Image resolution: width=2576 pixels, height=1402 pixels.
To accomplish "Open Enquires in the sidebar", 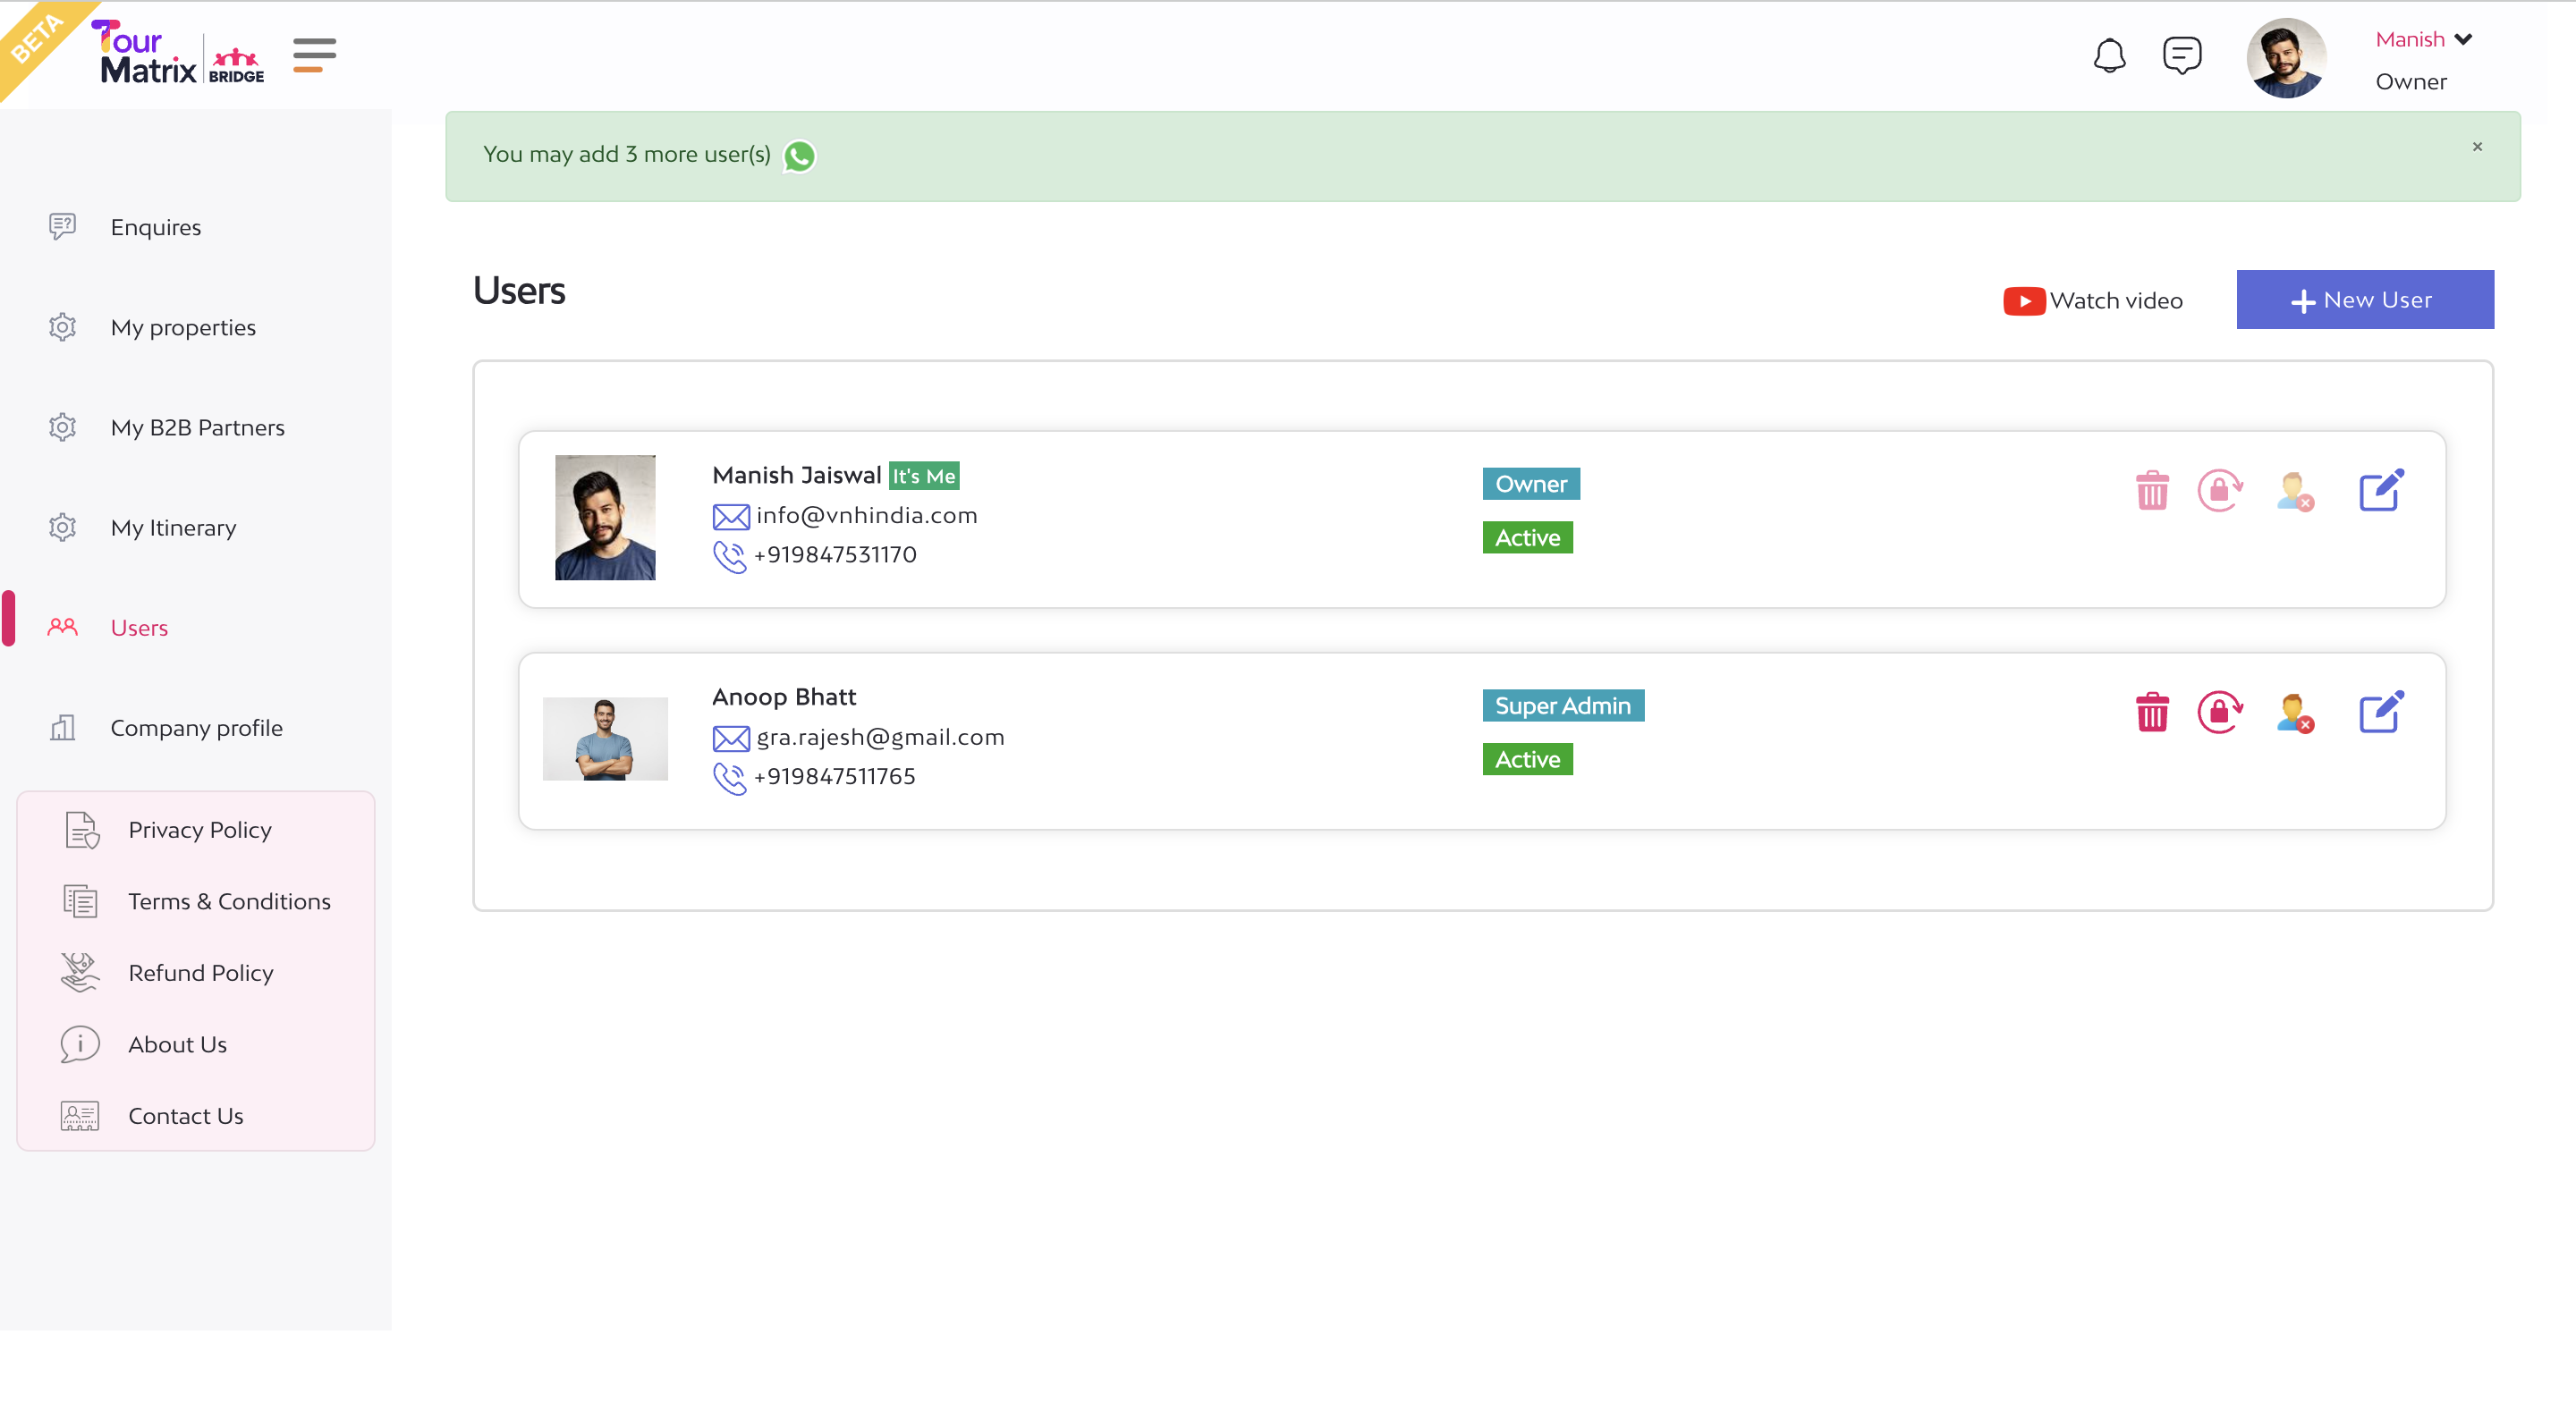I will [x=155, y=227].
